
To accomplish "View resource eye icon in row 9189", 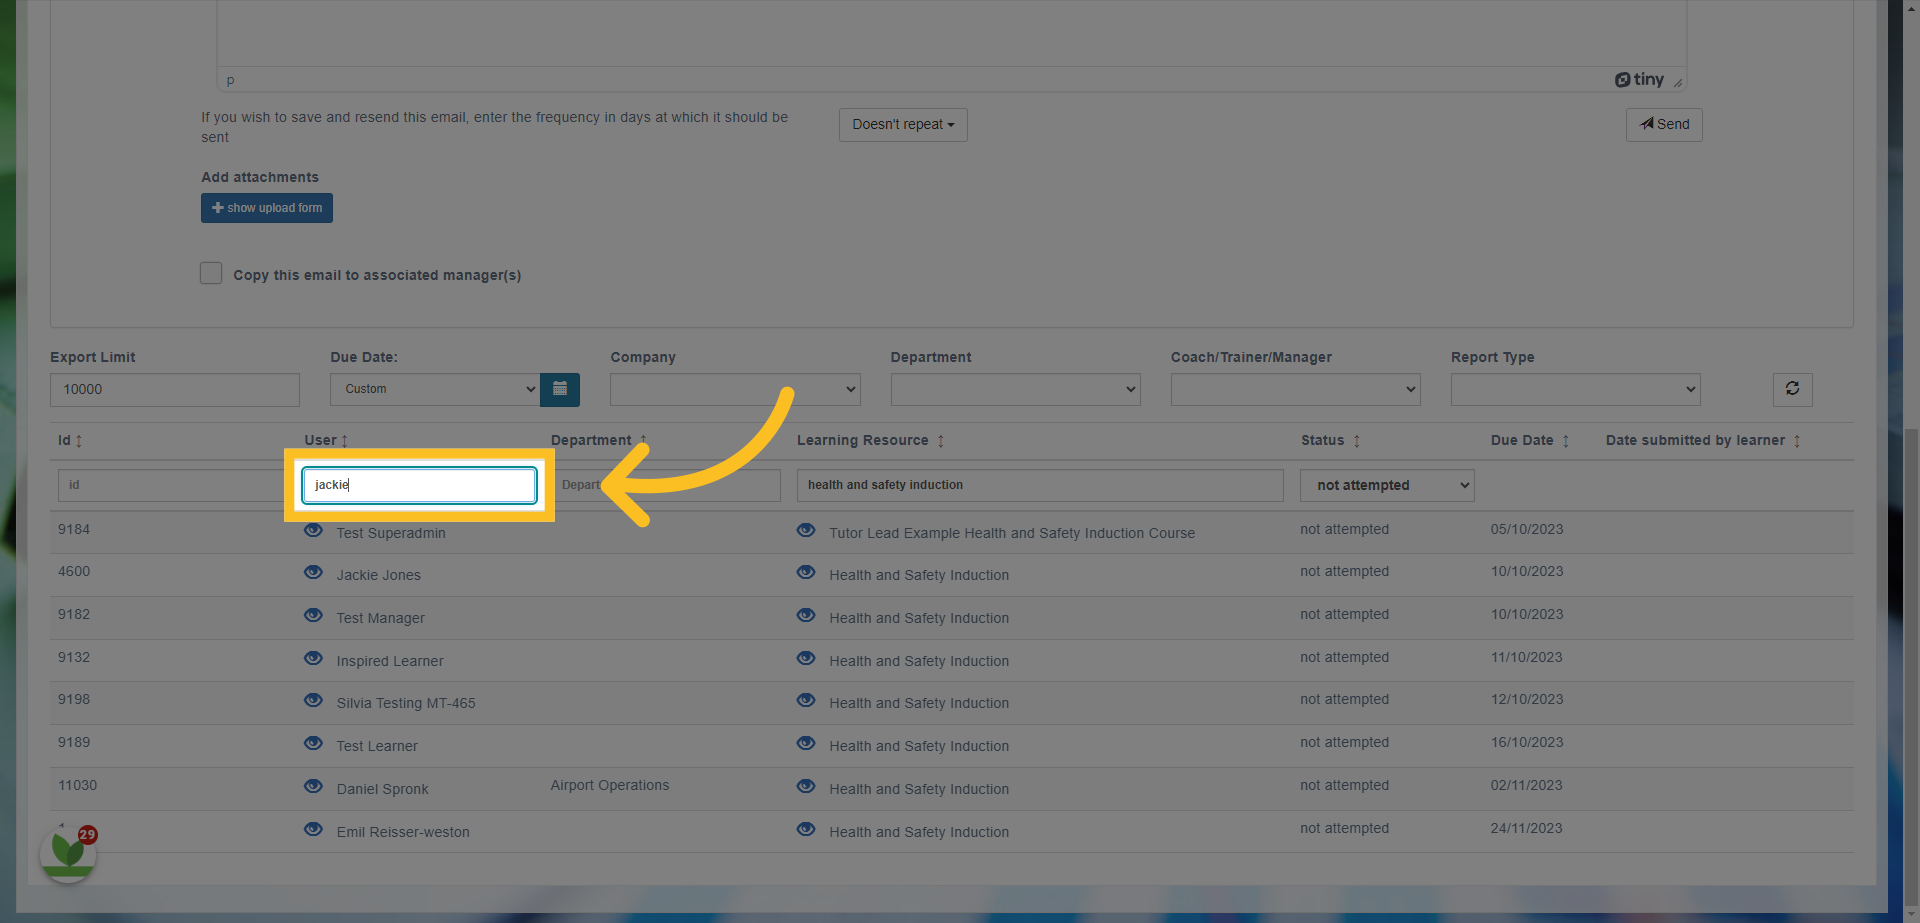I will click(806, 743).
